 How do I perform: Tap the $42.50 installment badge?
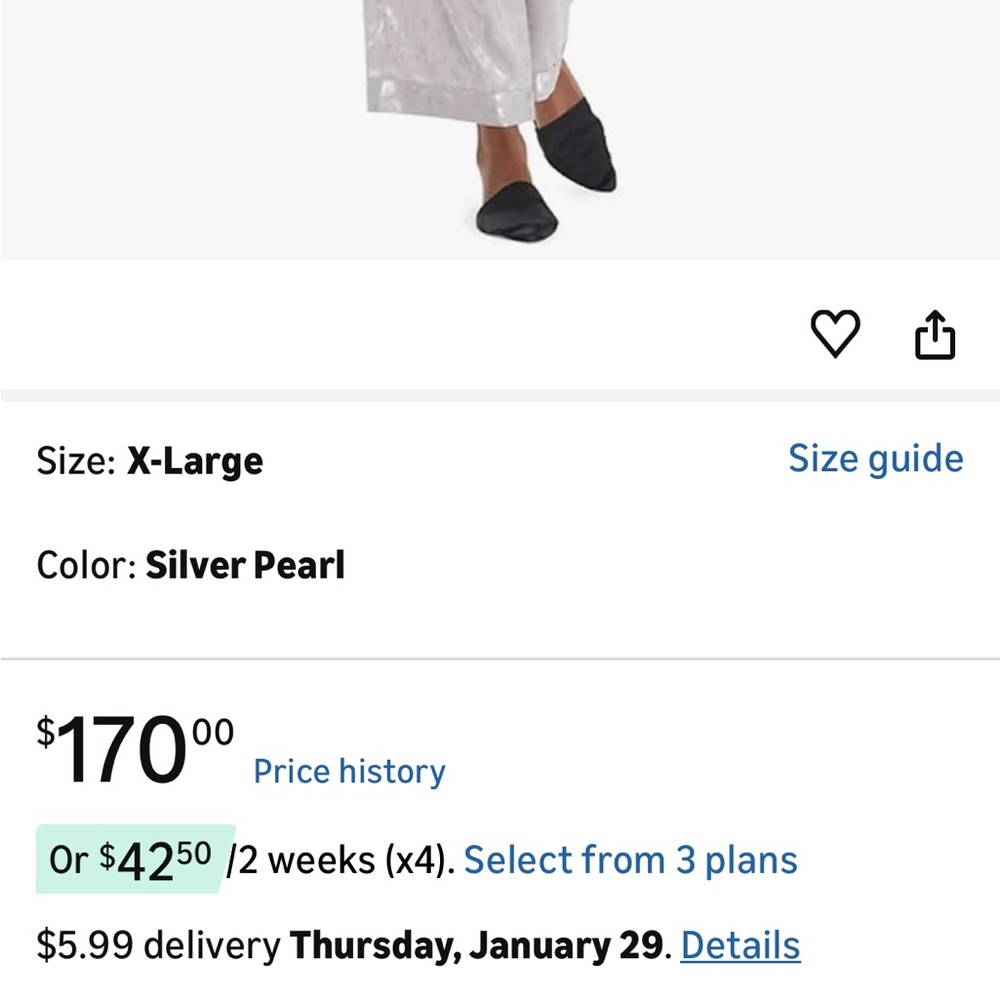tap(135, 859)
